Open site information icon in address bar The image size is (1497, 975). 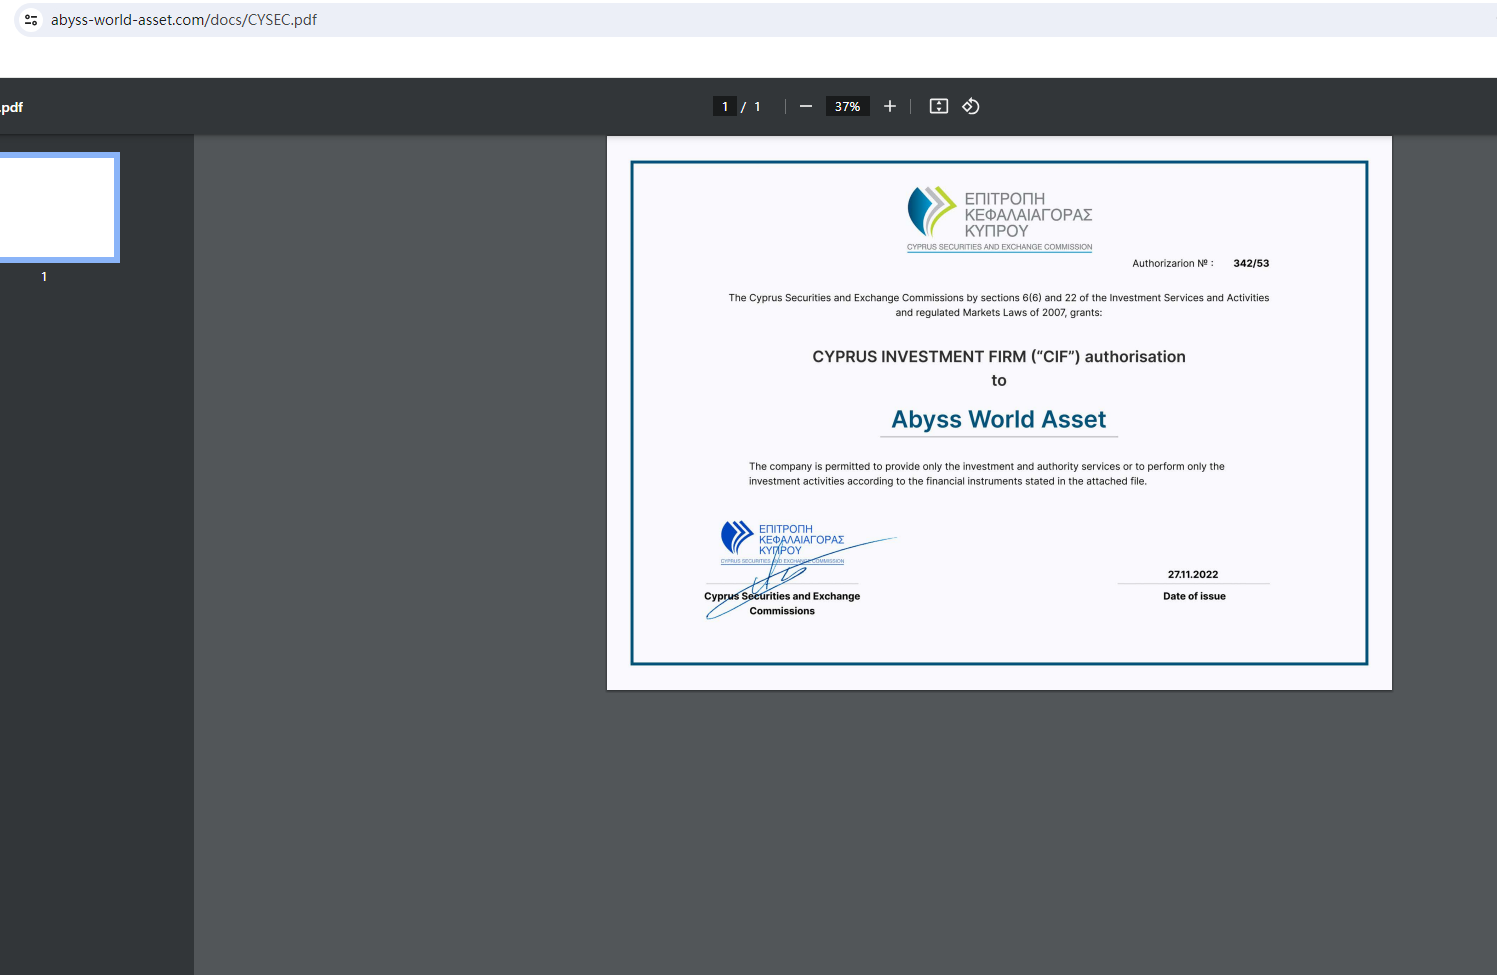click(x=31, y=20)
